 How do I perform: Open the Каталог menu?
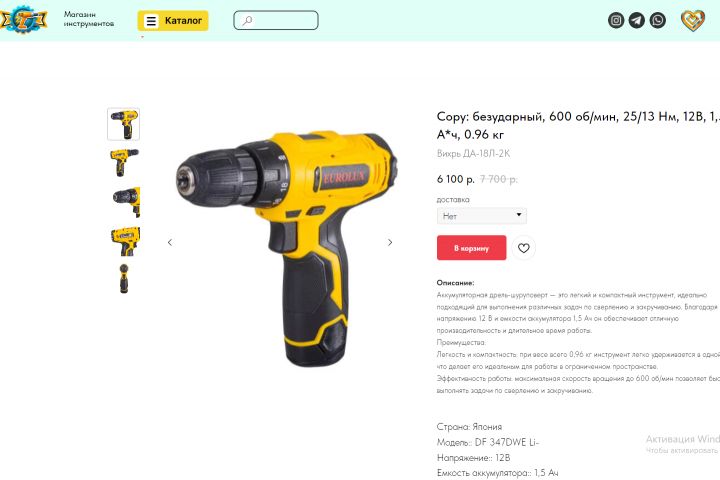tap(173, 21)
